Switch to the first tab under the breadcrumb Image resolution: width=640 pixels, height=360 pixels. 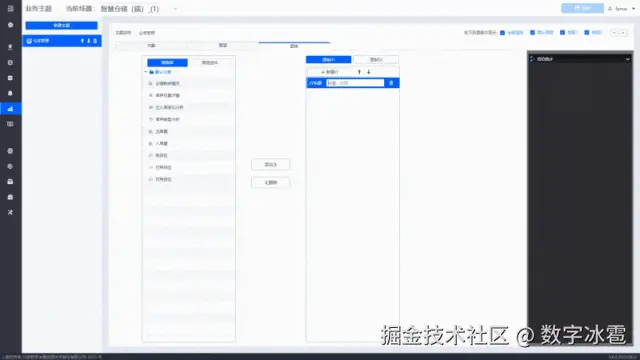(151, 46)
